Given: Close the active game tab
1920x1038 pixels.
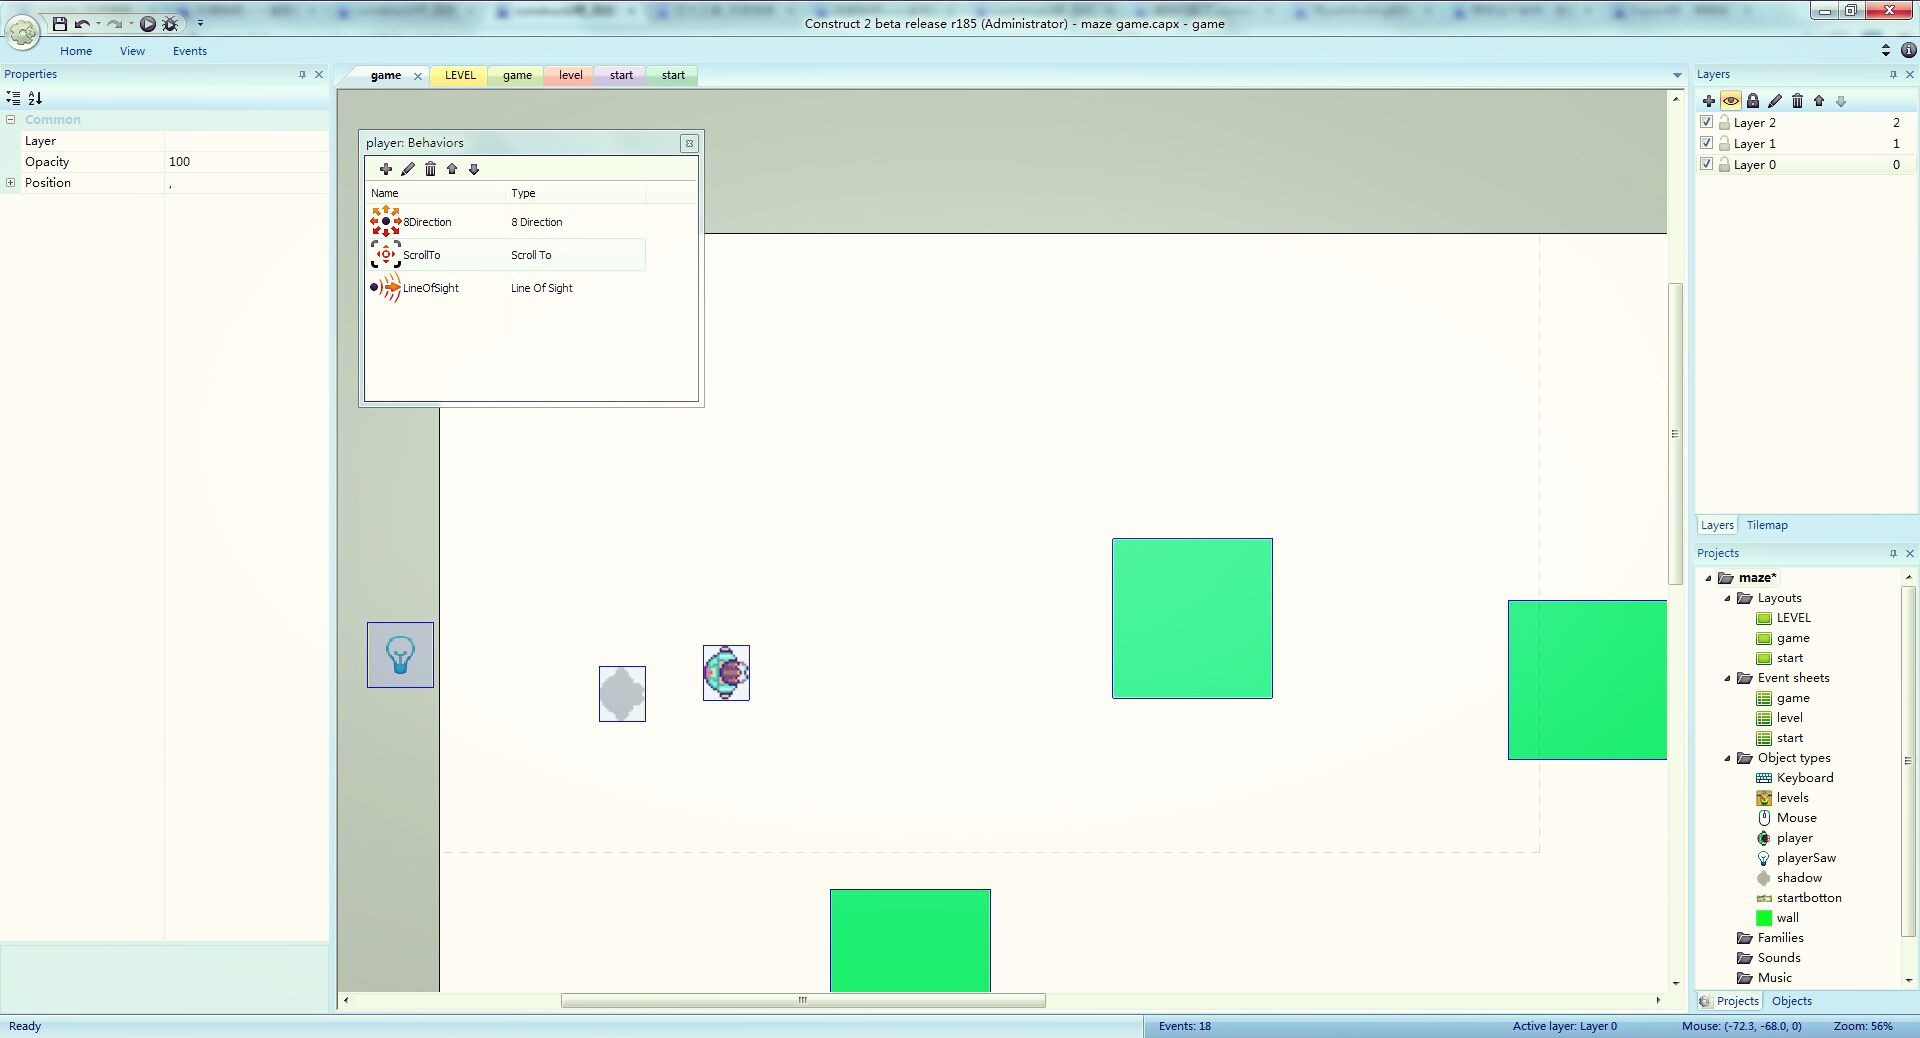Looking at the screenshot, I should click(x=418, y=76).
